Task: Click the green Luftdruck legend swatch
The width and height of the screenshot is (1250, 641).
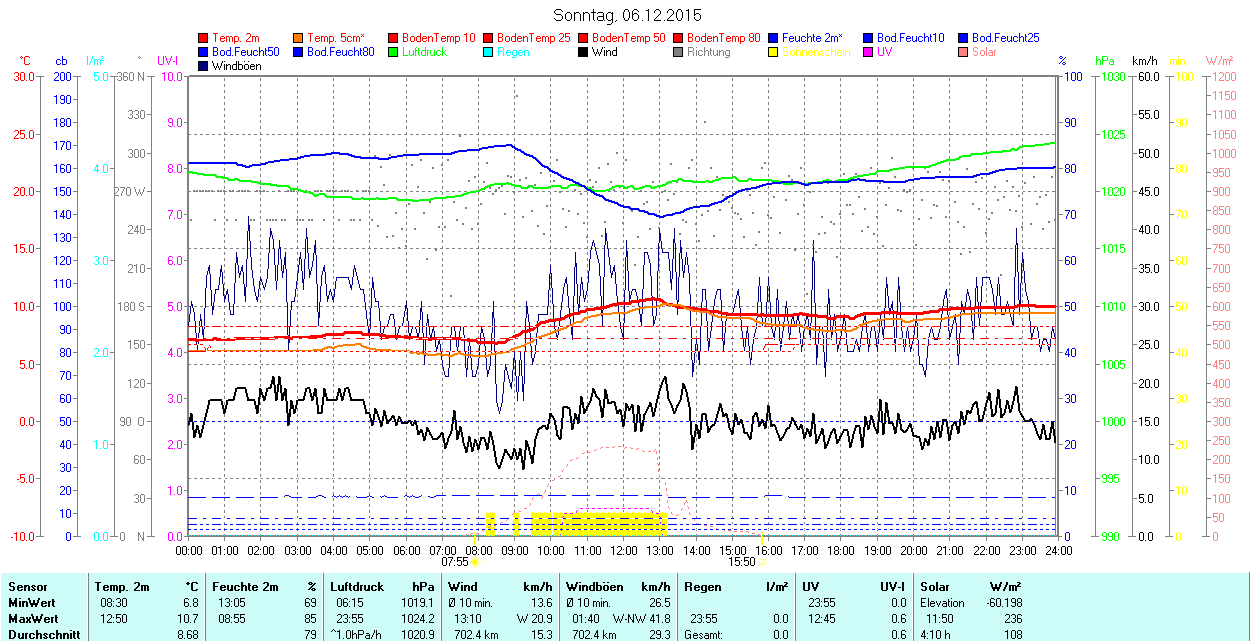Action: (x=394, y=52)
